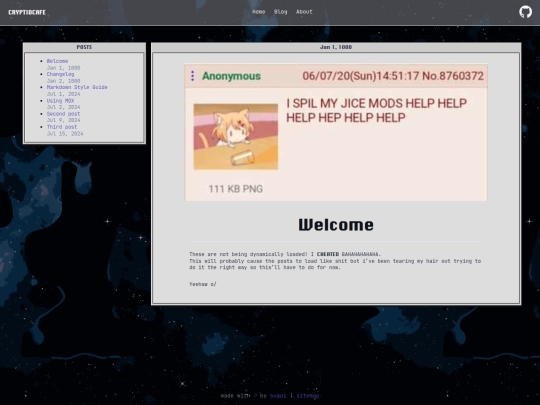The height and width of the screenshot is (405, 540).
Task: Click the spilled juice catgirl thumbnail
Action: click(x=236, y=137)
